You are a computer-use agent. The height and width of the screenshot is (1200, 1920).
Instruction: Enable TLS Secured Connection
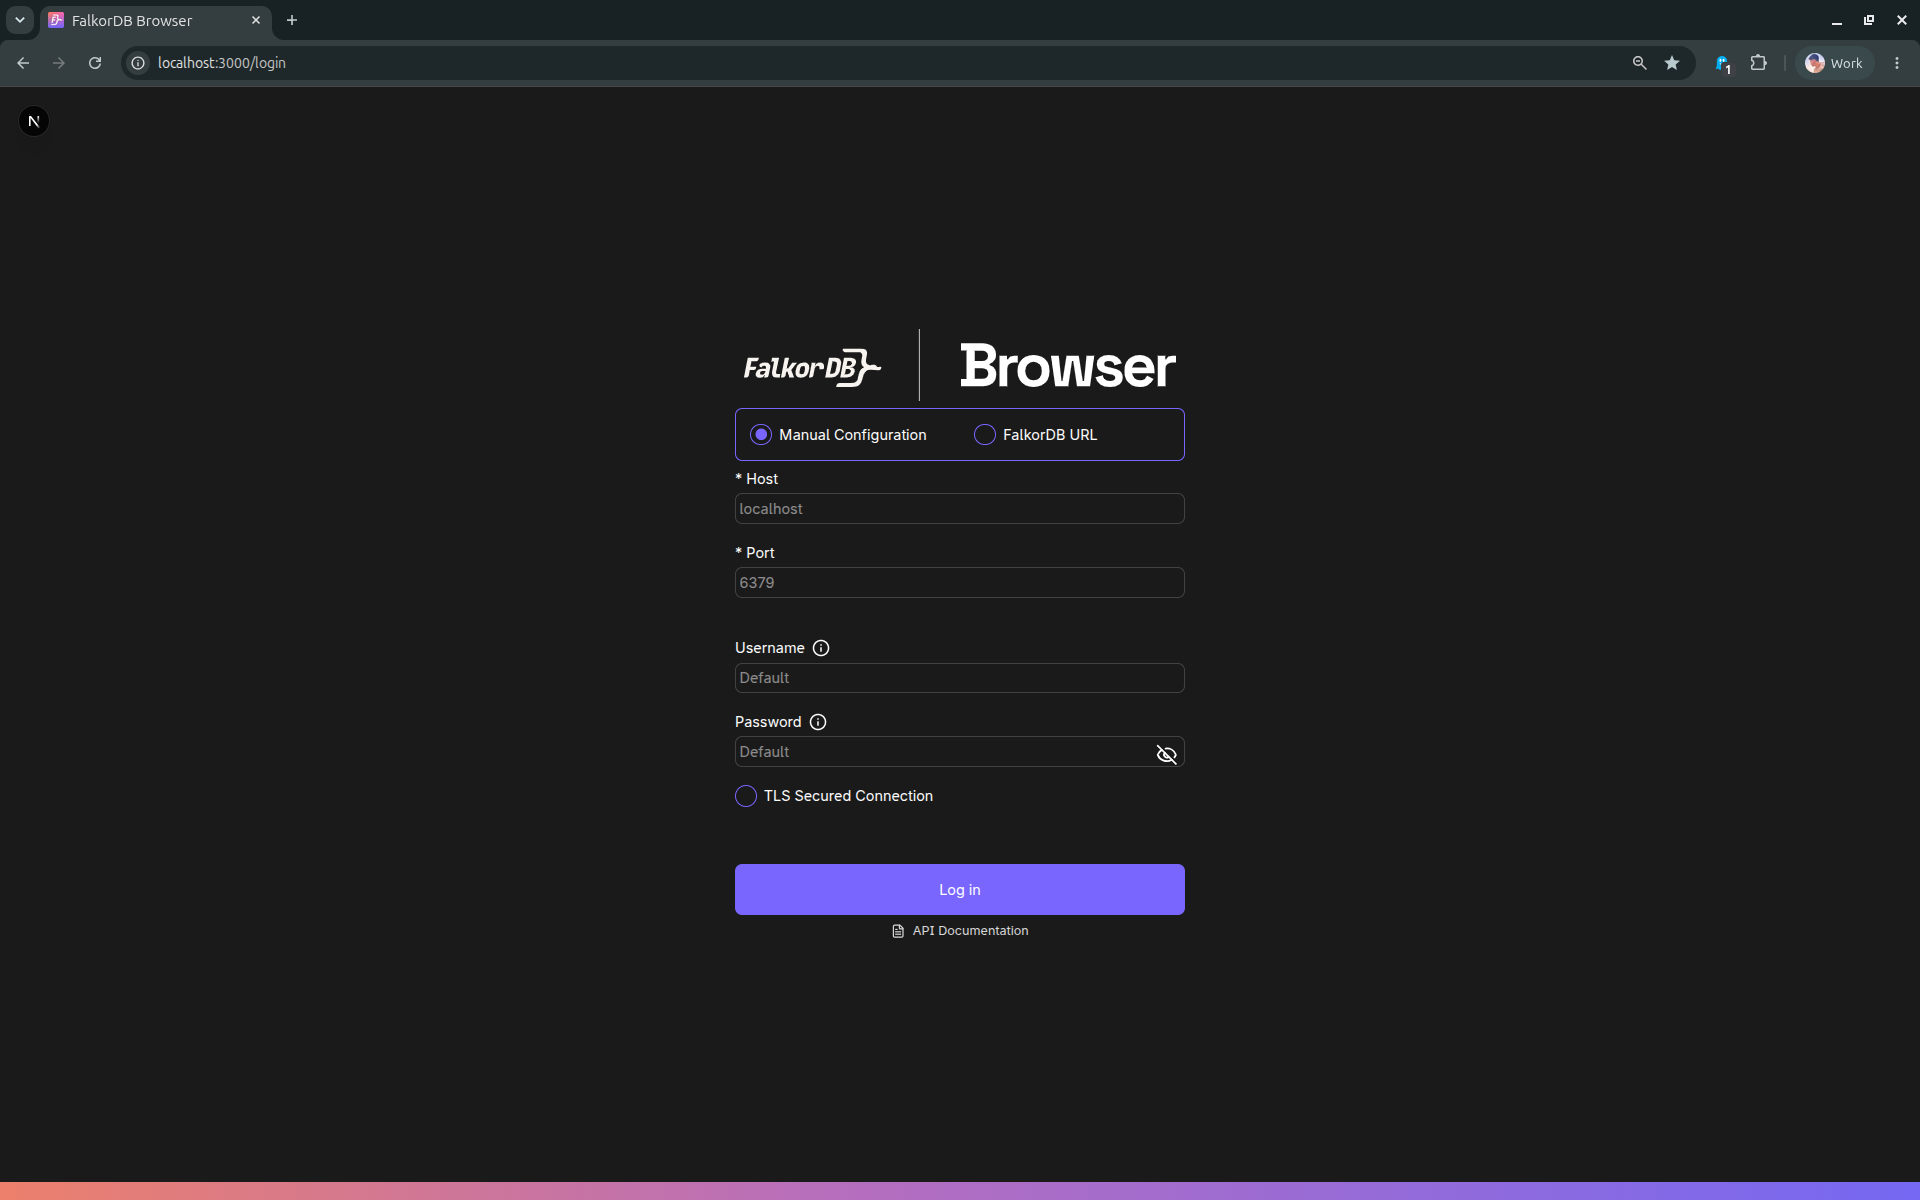(746, 796)
